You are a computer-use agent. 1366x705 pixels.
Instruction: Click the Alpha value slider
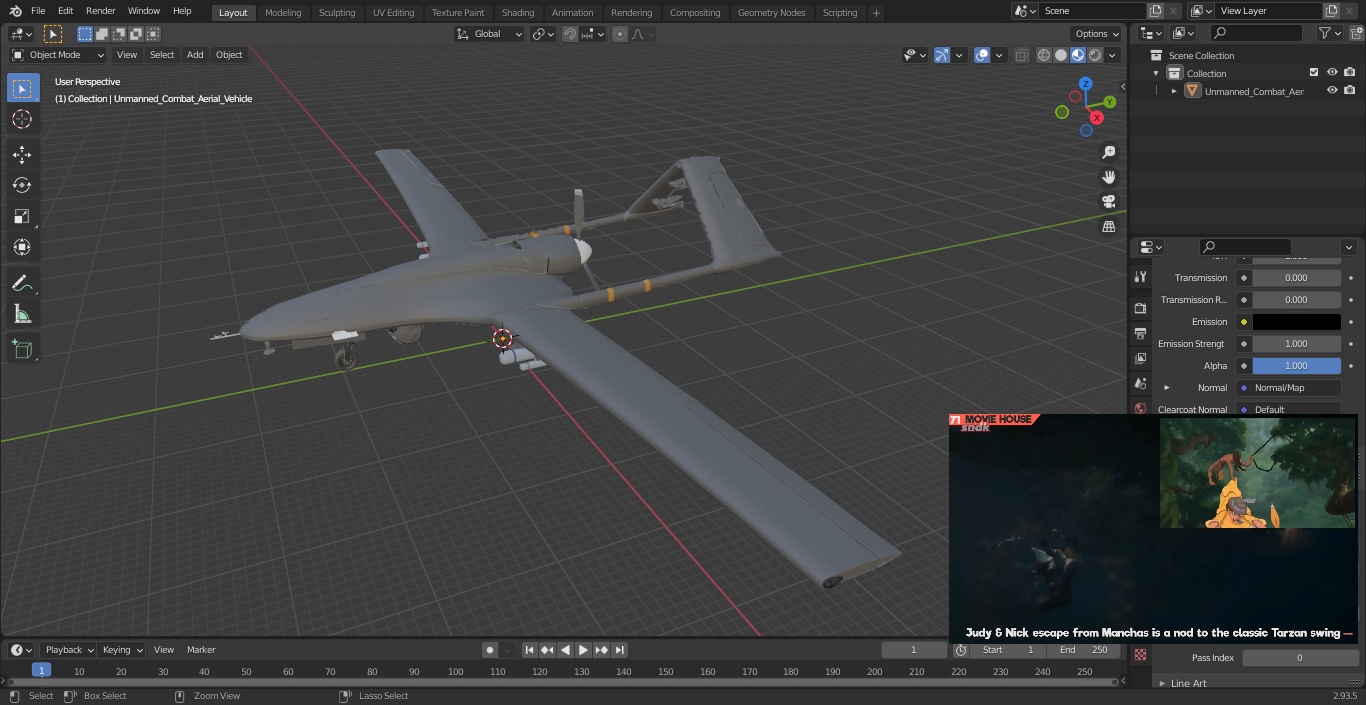(x=1296, y=366)
